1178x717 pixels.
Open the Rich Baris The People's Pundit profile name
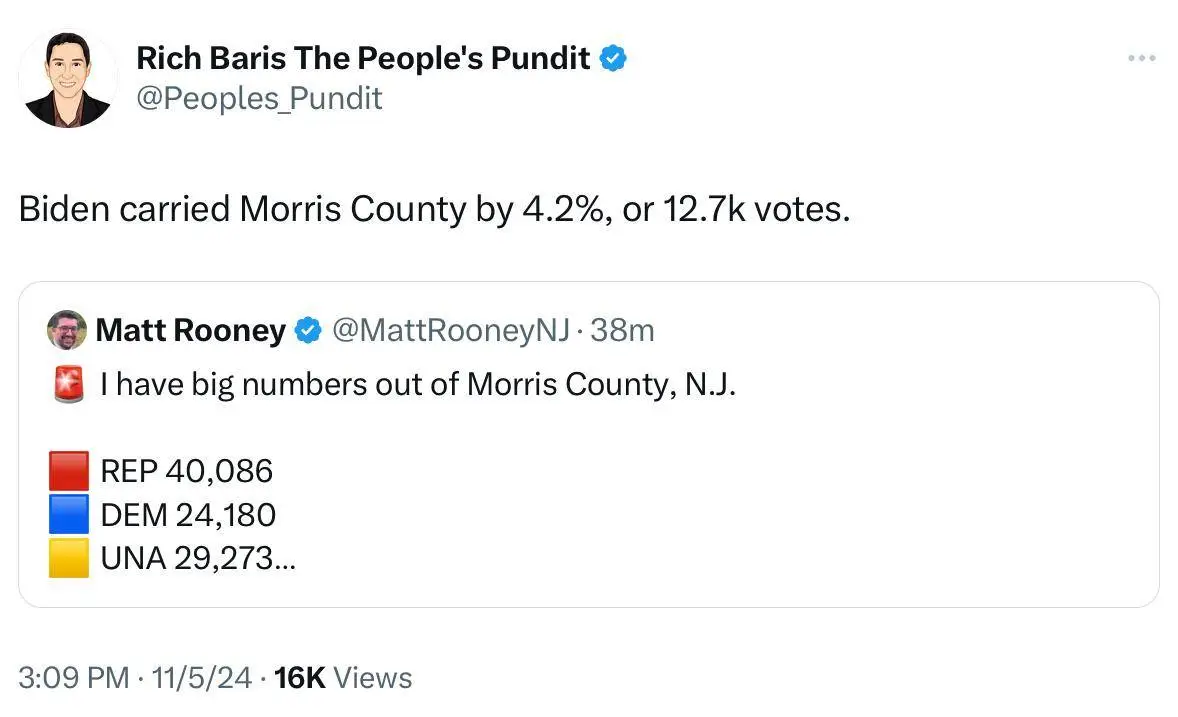[x=363, y=59]
